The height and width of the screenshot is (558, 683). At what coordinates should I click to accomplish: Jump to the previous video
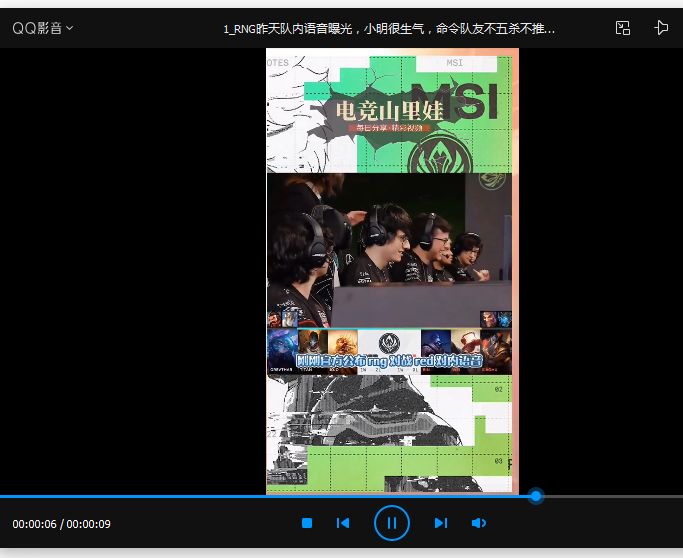[343, 523]
